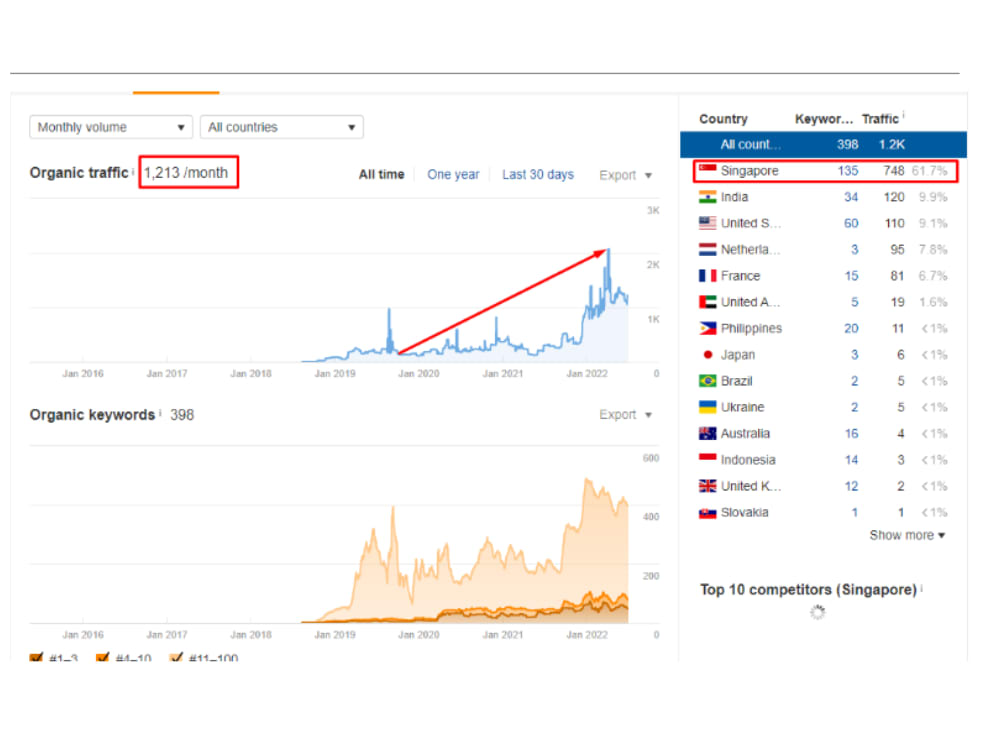Open United States keywords count 60
The width and height of the screenshot is (1000, 750).
coord(851,223)
